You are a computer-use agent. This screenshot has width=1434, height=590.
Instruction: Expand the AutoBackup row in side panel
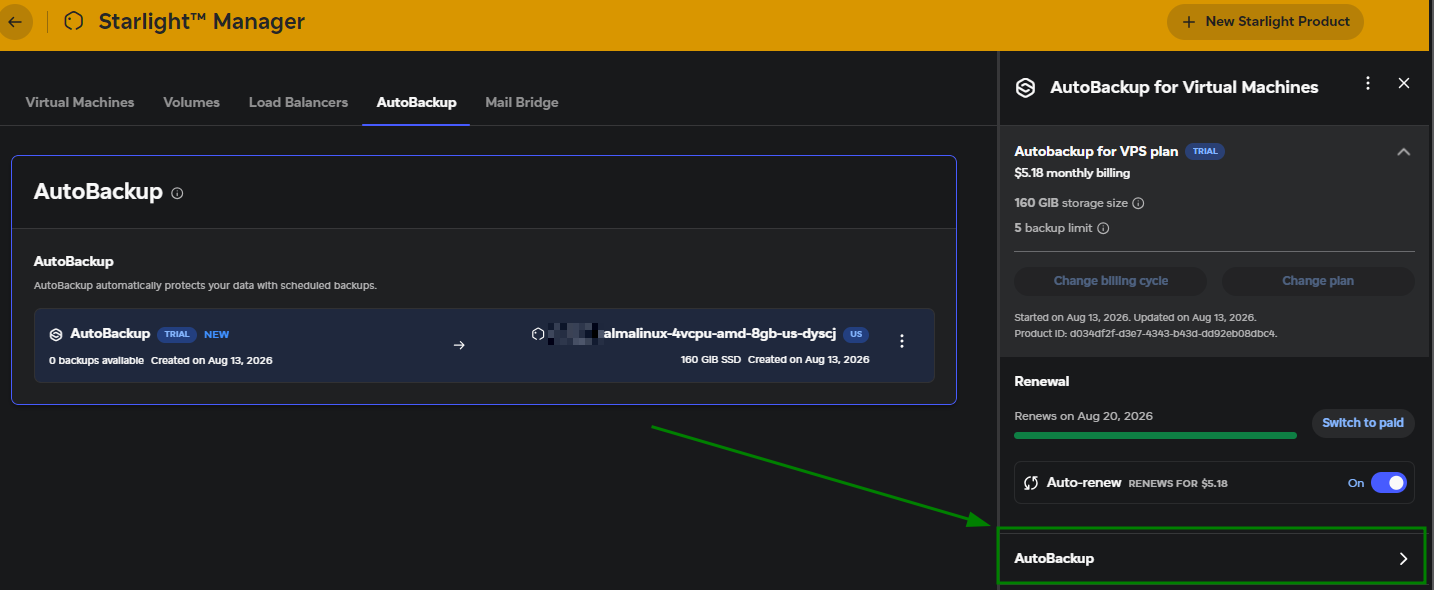(1214, 558)
